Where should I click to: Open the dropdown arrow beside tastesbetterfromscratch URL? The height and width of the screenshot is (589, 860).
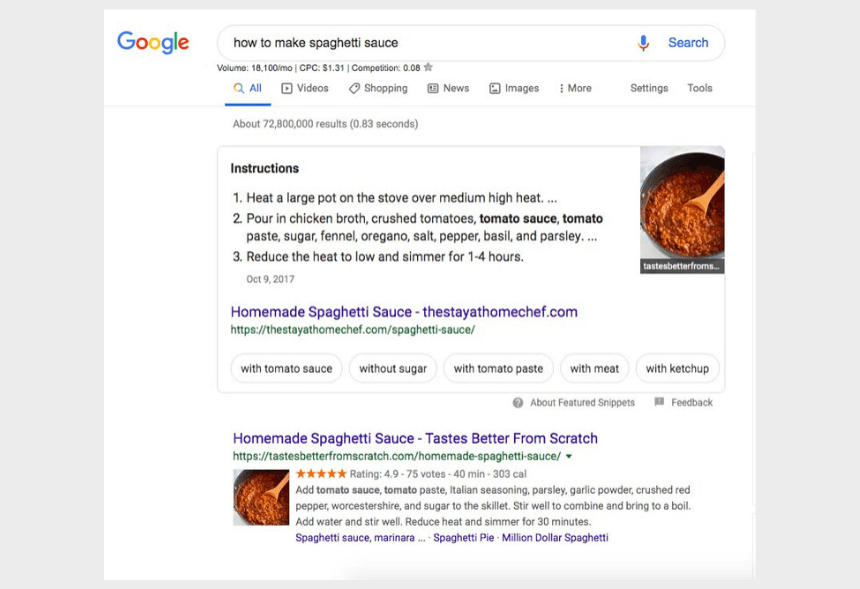[569, 456]
